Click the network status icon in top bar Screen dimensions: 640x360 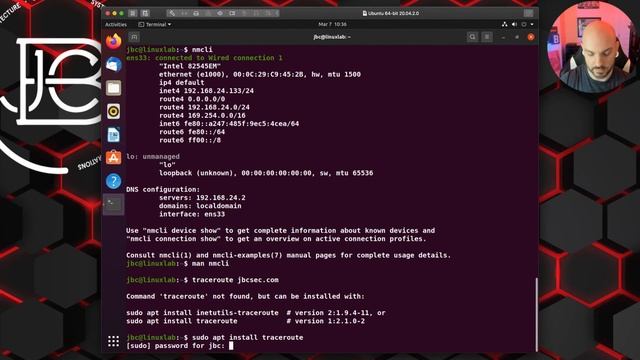pyautogui.click(x=505, y=24)
